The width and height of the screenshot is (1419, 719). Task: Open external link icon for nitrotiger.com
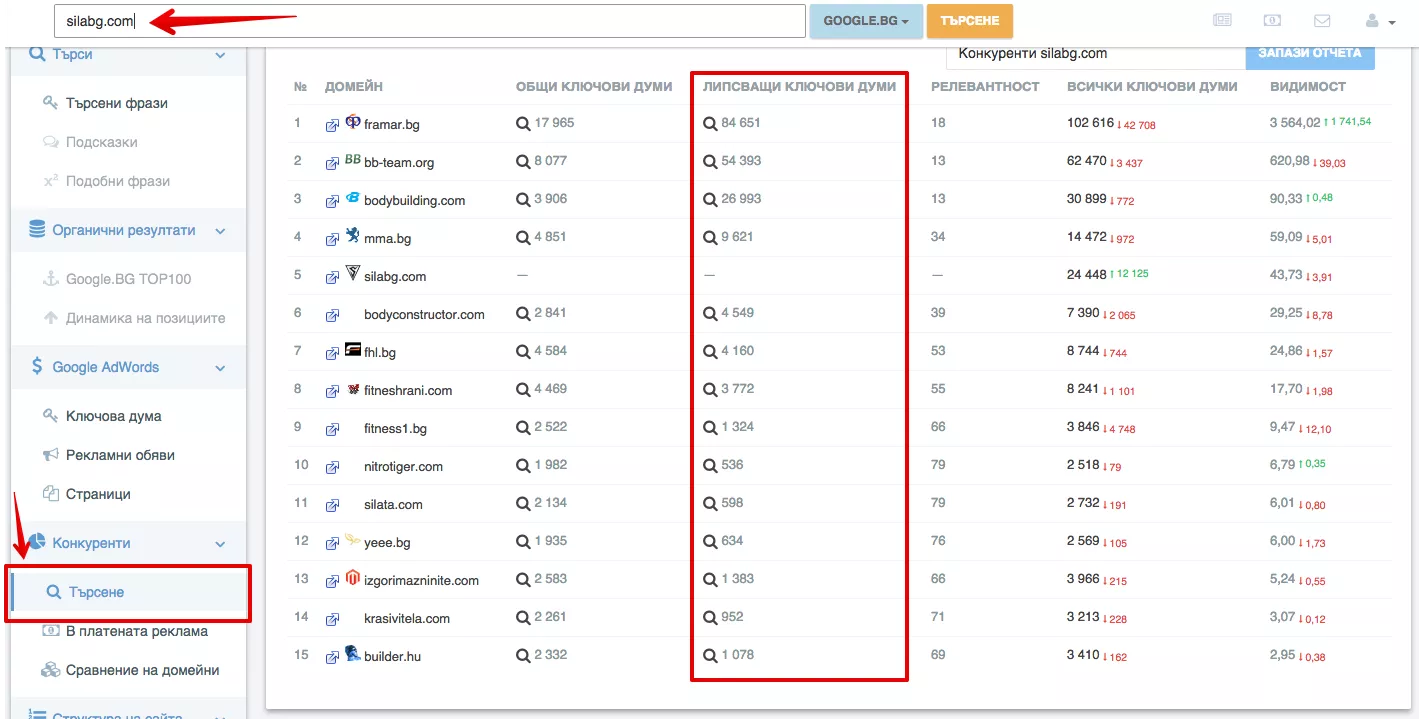pyautogui.click(x=332, y=467)
